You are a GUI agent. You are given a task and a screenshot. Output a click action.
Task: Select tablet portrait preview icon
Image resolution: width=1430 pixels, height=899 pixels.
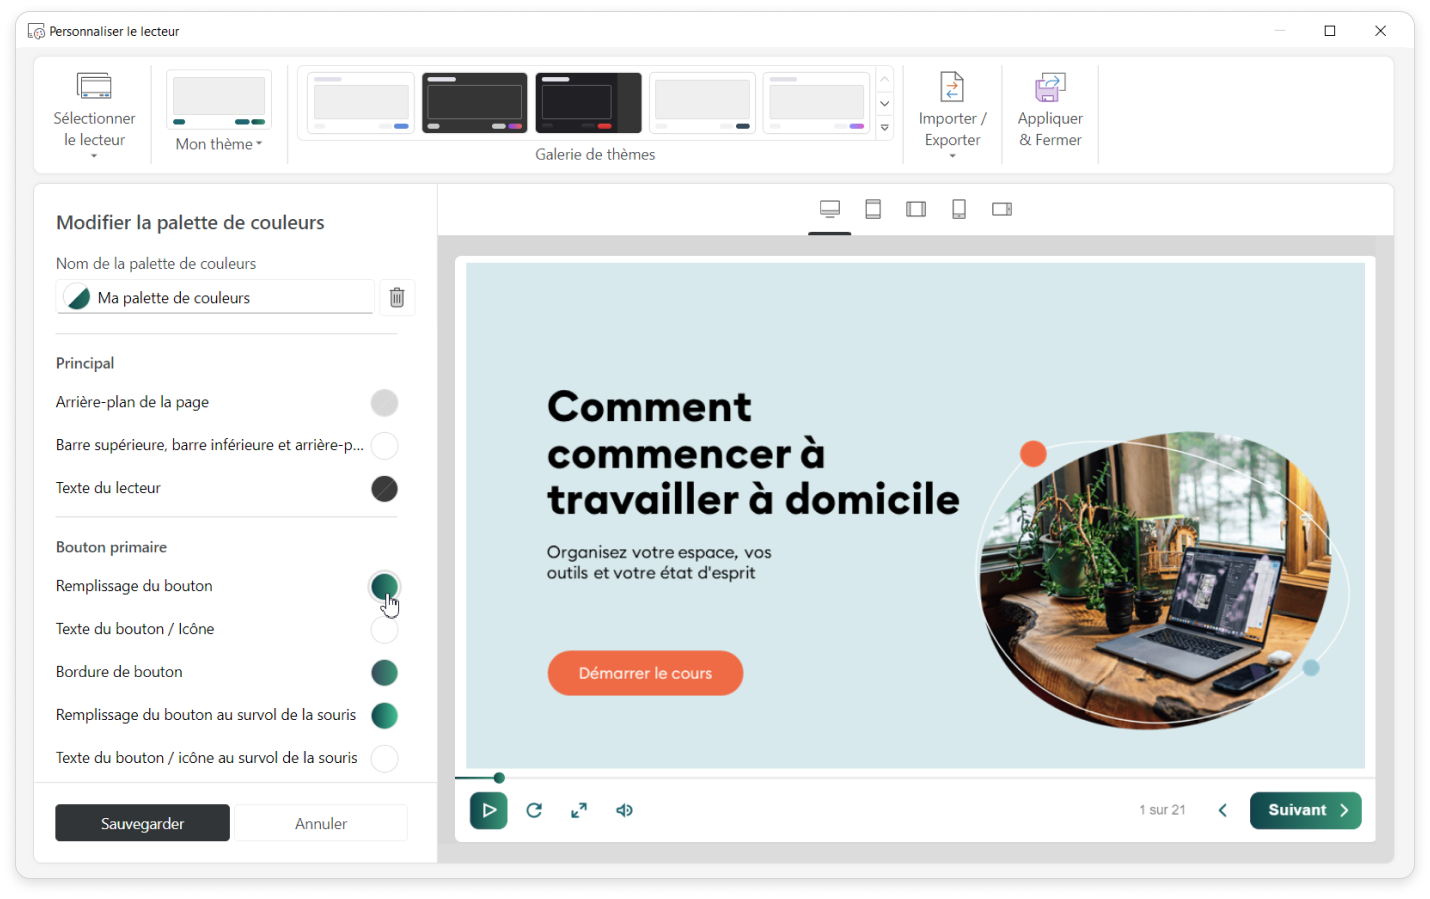[873, 209]
